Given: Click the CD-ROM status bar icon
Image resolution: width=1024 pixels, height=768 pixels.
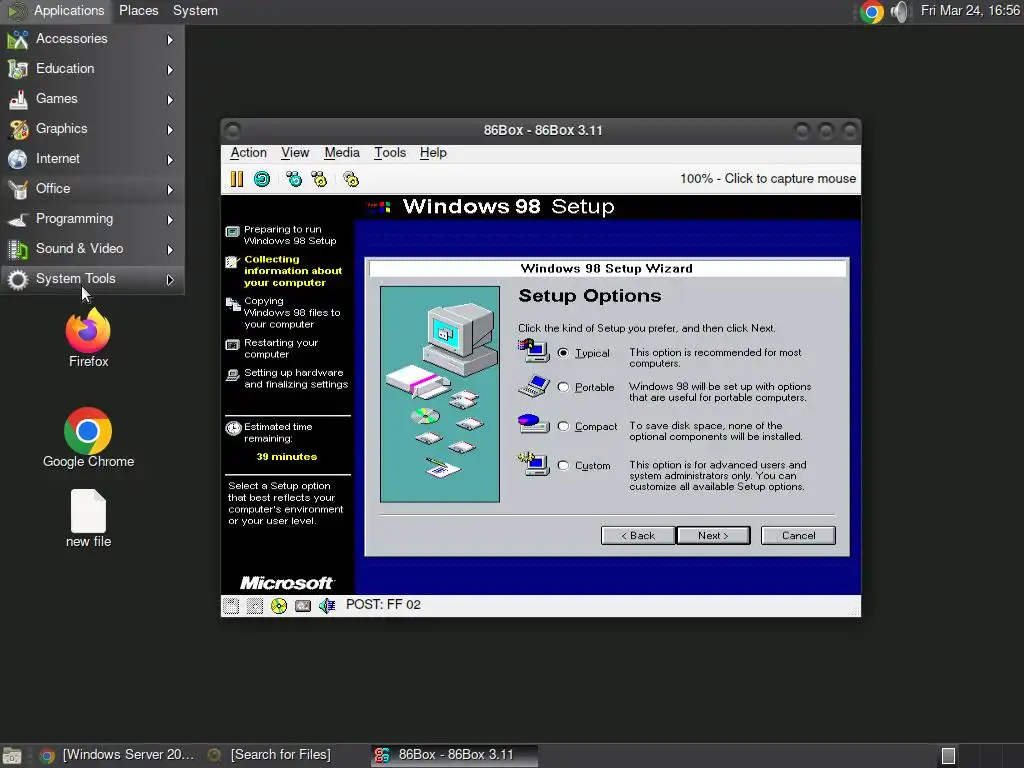Looking at the screenshot, I should coord(279,605).
